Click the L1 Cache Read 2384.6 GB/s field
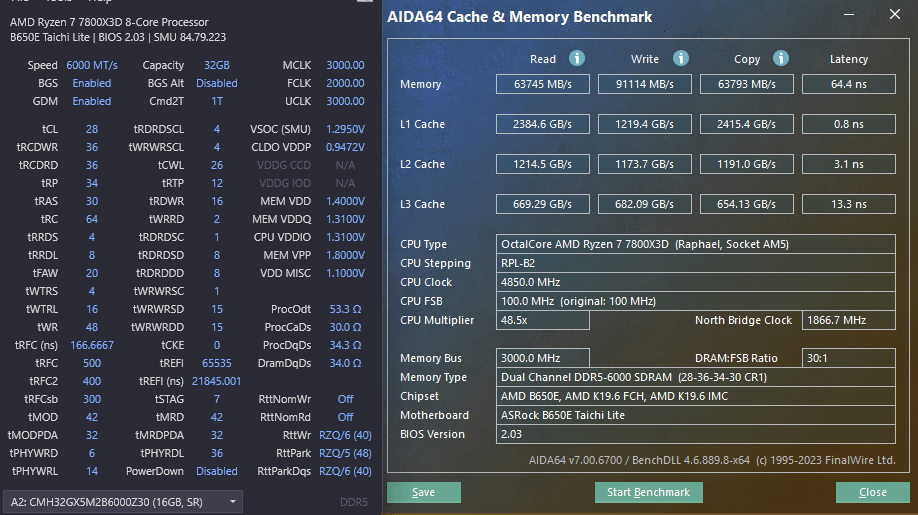The width and height of the screenshot is (918, 515). pos(543,124)
